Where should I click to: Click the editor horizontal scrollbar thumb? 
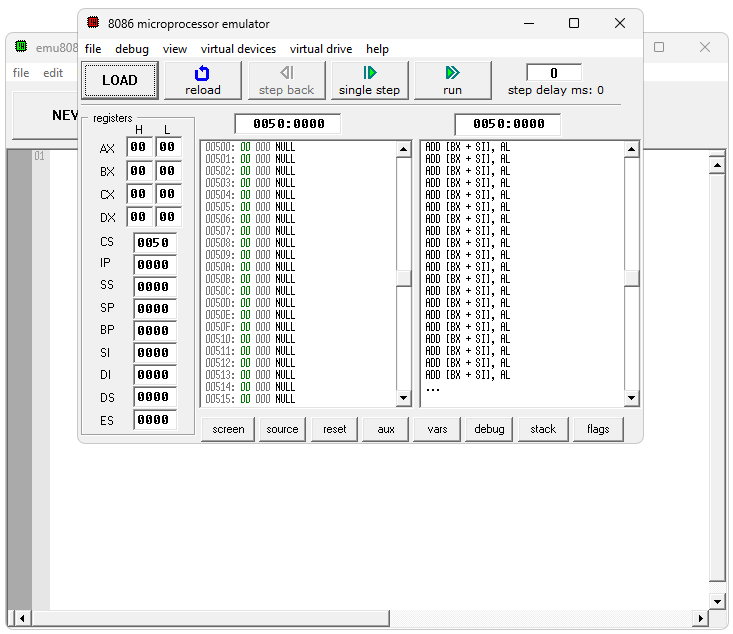tap(210, 618)
